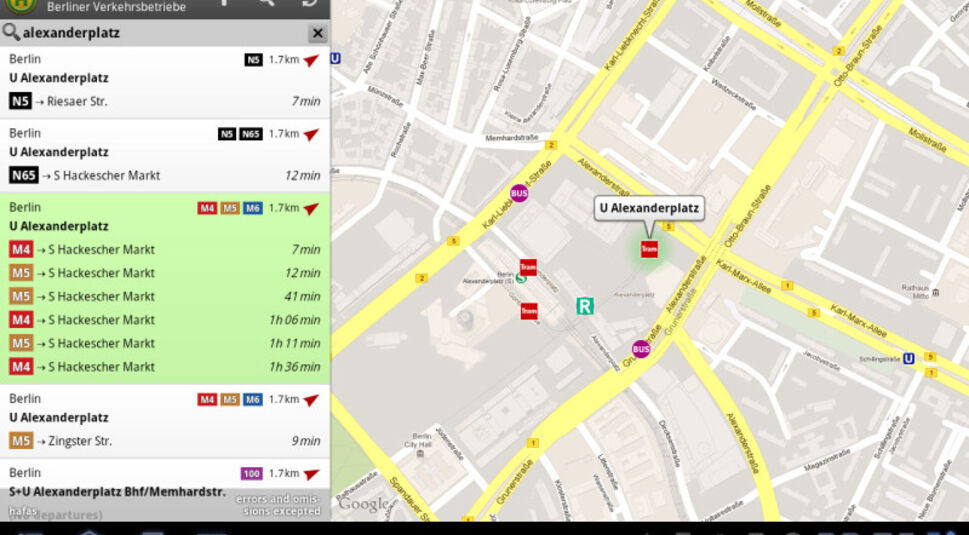Open N65 departure to S Hackescher Markt

coord(165,176)
